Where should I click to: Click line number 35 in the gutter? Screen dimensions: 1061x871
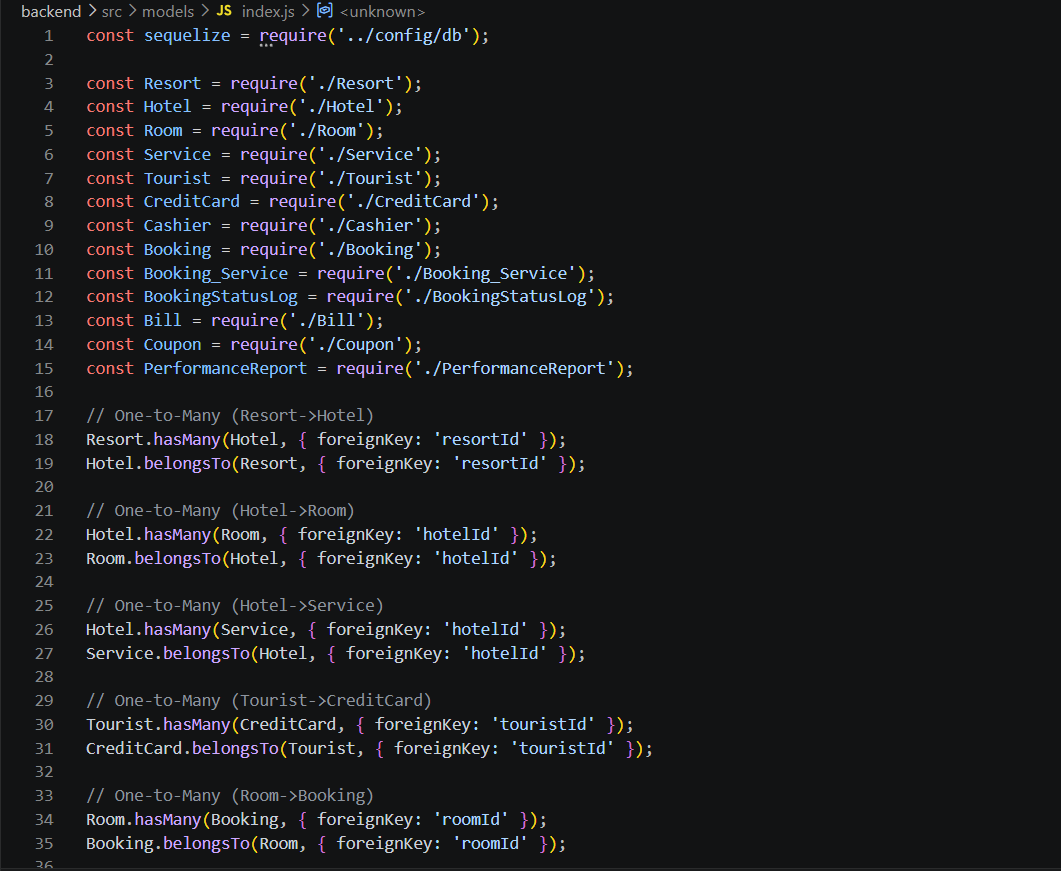(x=44, y=843)
